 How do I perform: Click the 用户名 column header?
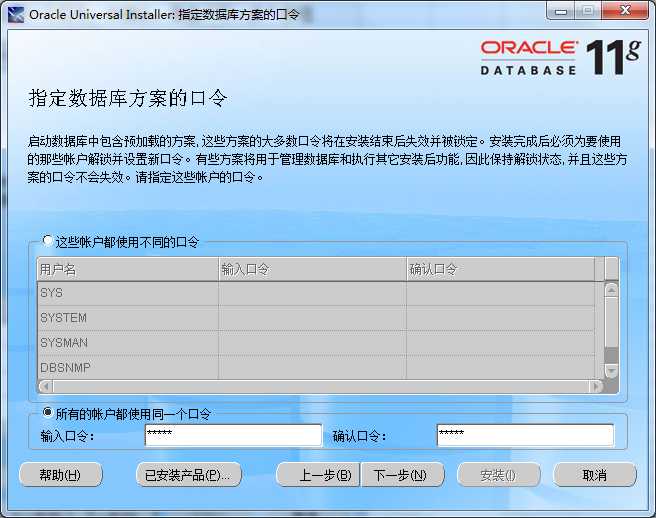128,269
